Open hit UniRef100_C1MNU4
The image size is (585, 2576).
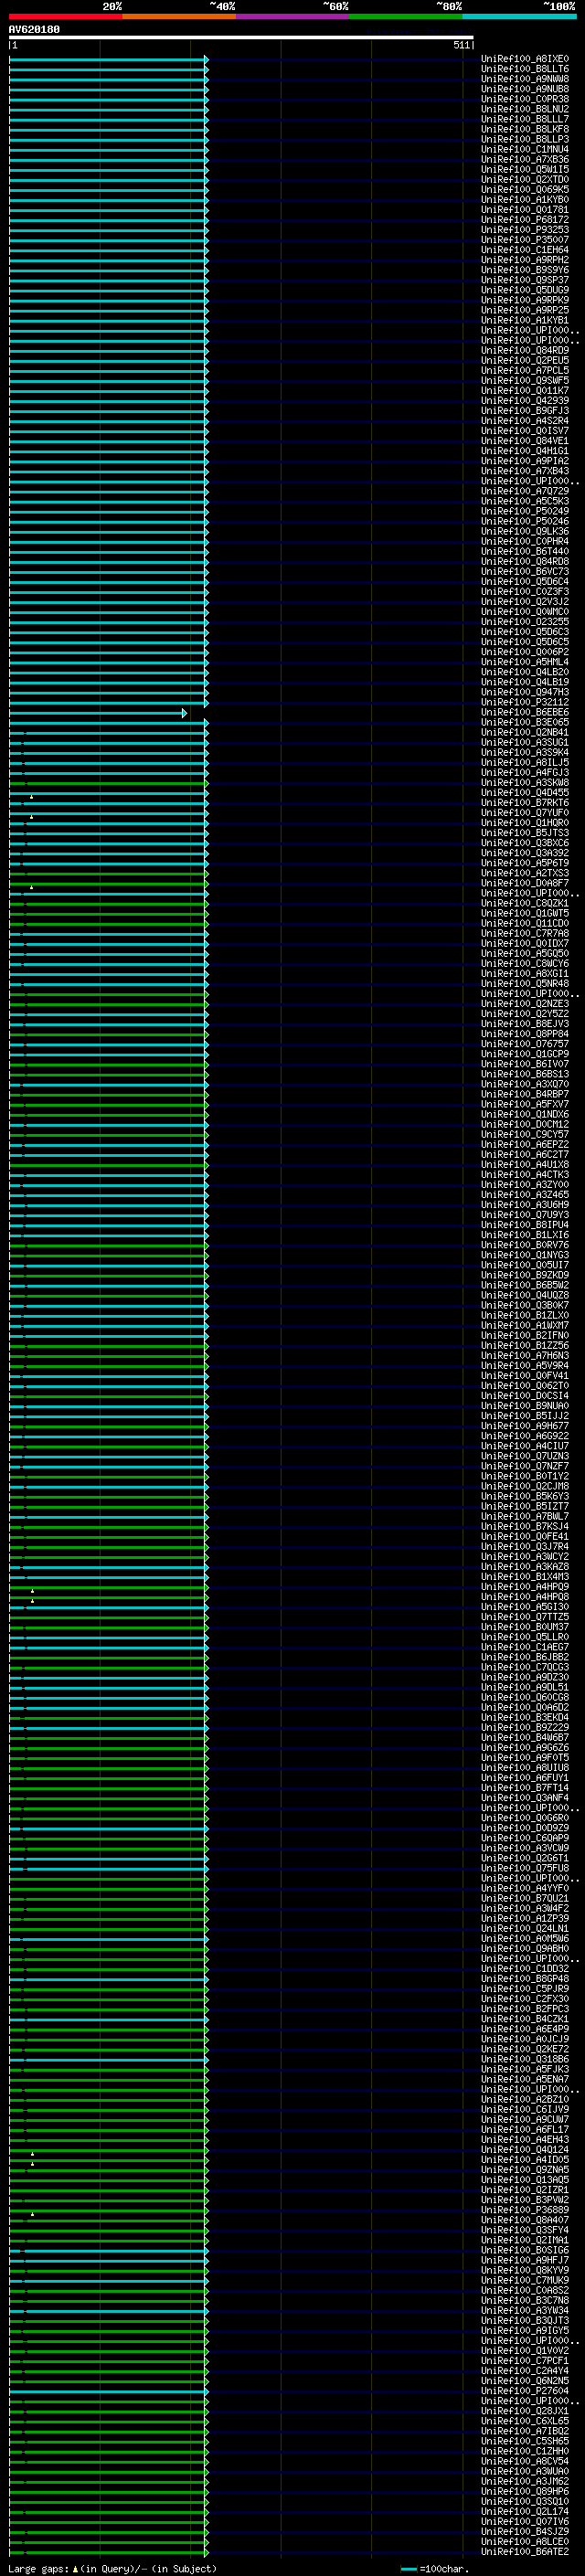pos(525,149)
